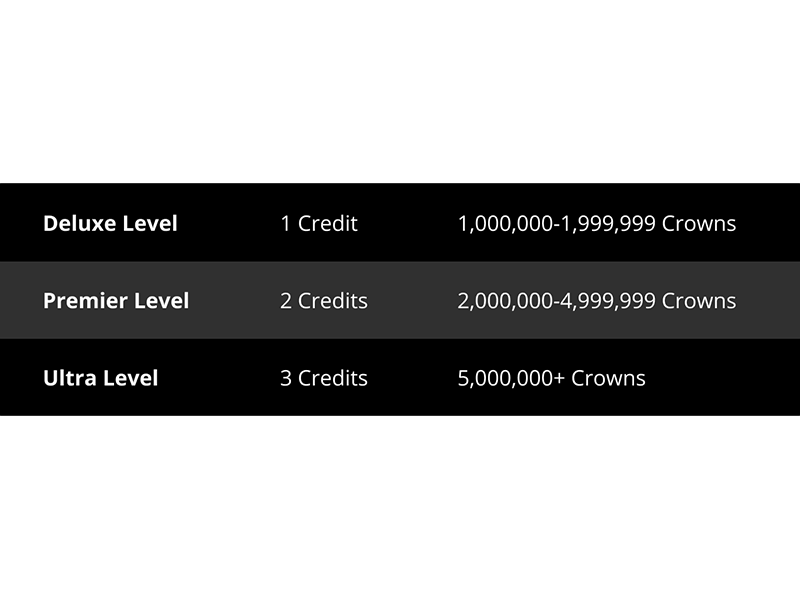Click the 2 Credits text
Image resolution: width=800 pixels, height=599 pixels.
324,301
